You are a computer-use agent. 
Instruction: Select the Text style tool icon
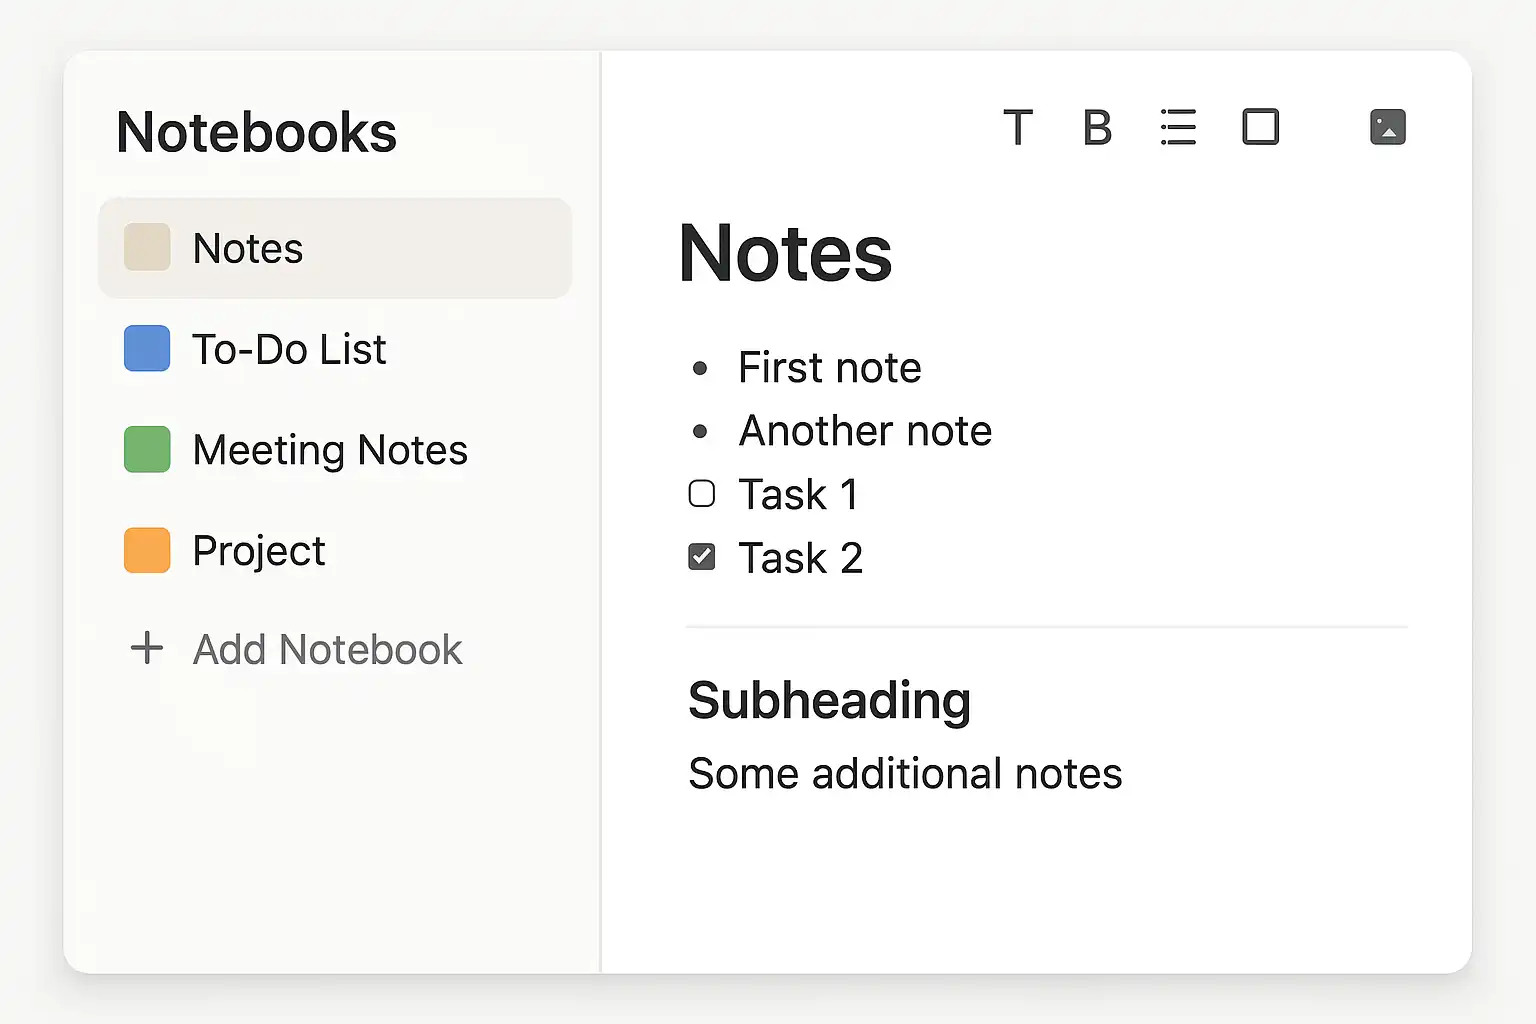pos(1017,128)
